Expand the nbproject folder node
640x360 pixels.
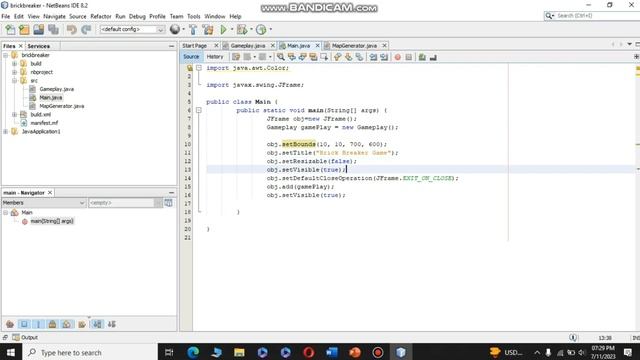tap(14, 72)
